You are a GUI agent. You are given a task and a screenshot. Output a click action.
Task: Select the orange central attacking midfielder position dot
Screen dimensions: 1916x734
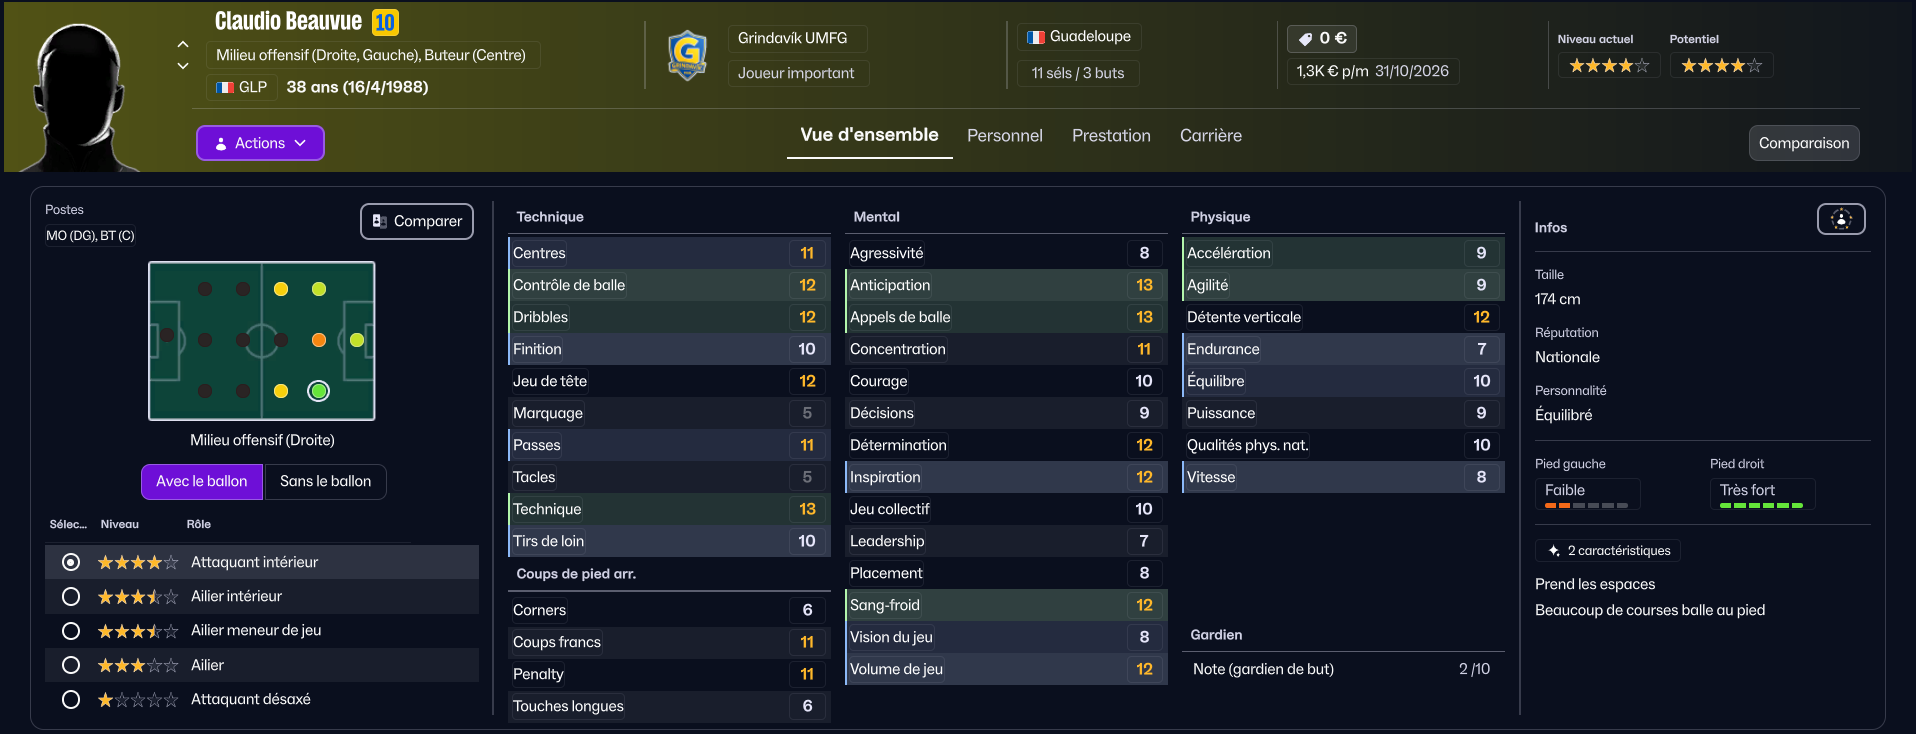[319, 340]
